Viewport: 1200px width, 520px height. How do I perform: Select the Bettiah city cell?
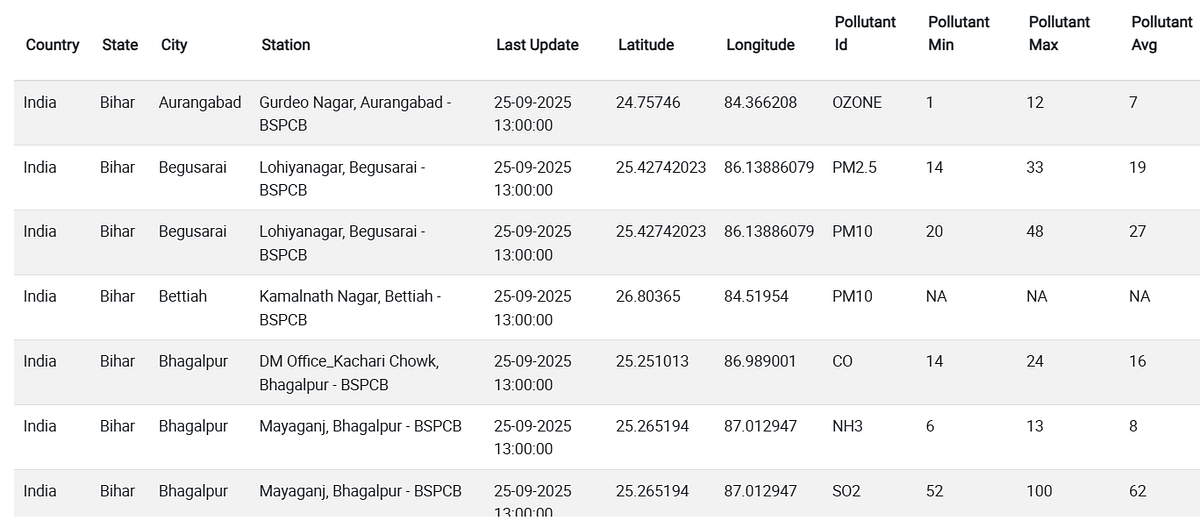coord(183,296)
